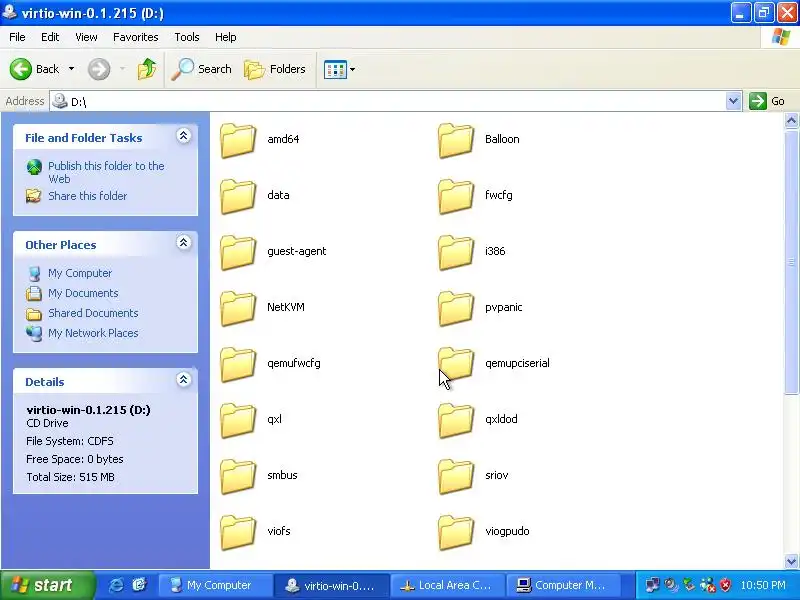Collapse the Other Places panel
800x600 pixels.
pyautogui.click(x=184, y=242)
